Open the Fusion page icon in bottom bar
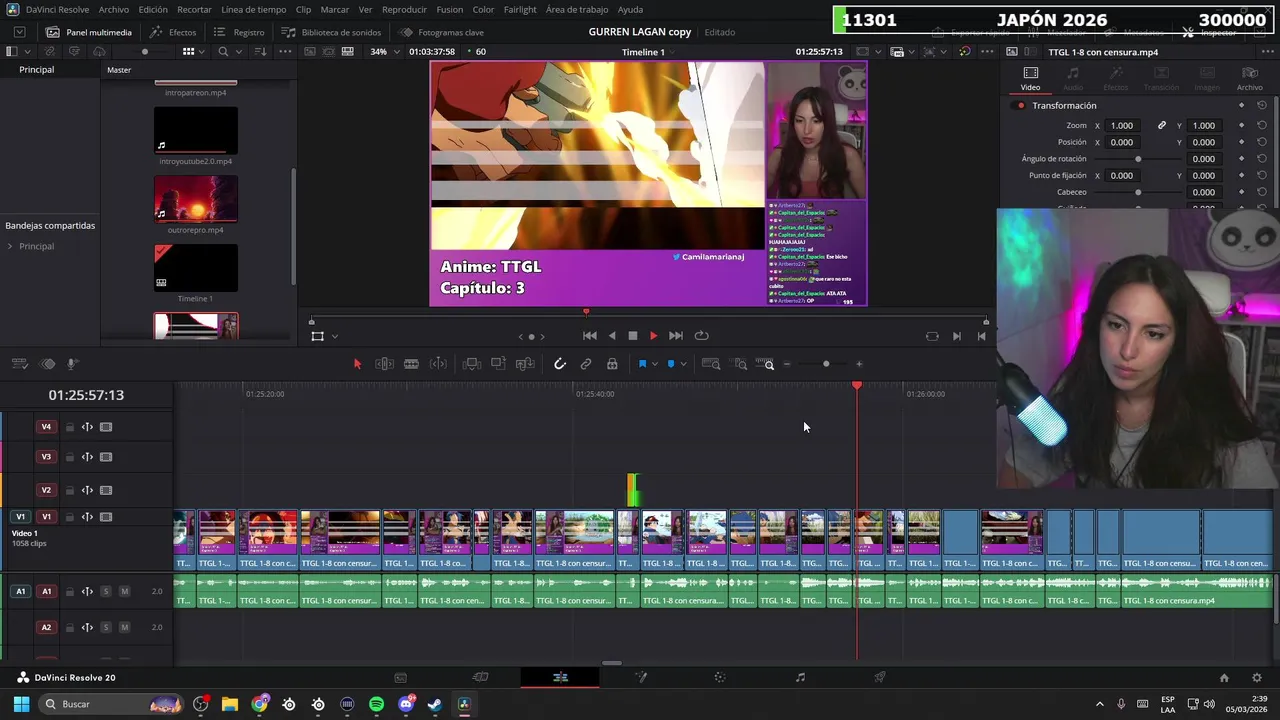1280x720 pixels. [640, 677]
